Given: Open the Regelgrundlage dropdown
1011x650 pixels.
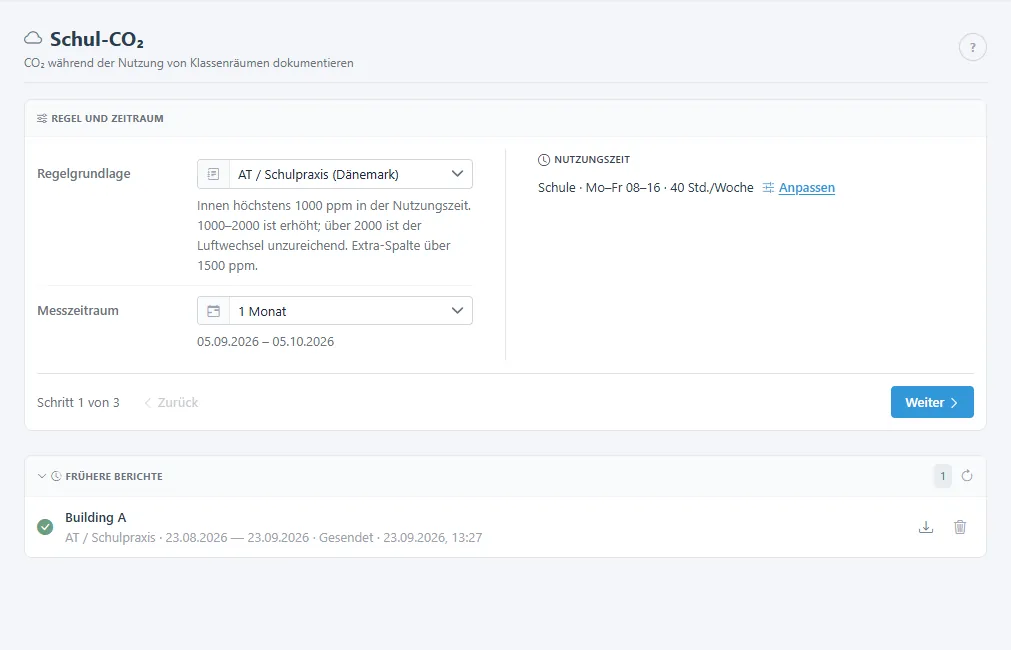Looking at the screenshot, I should (x=335, y=174).
